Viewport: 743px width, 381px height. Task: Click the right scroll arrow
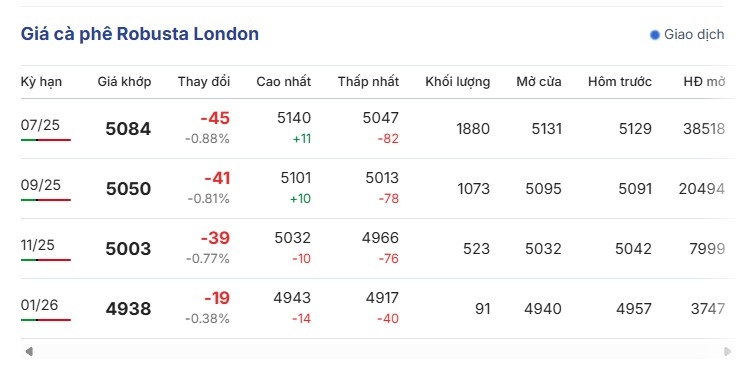(x=727, y=352)
